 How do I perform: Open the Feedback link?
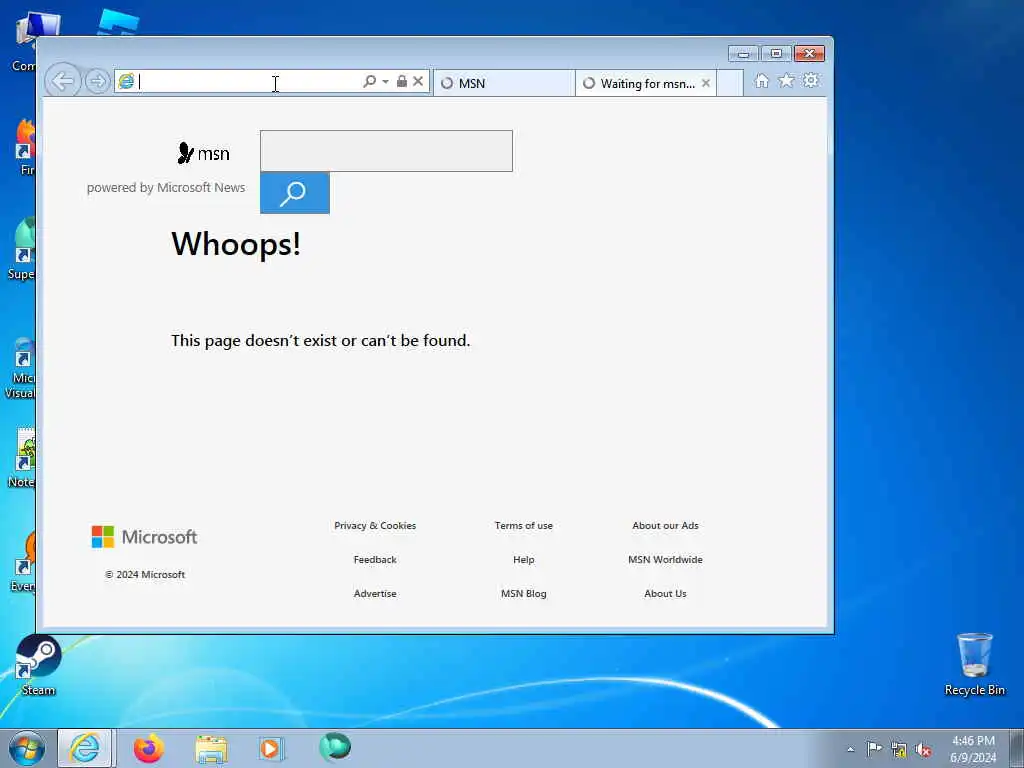coord(375,560)
